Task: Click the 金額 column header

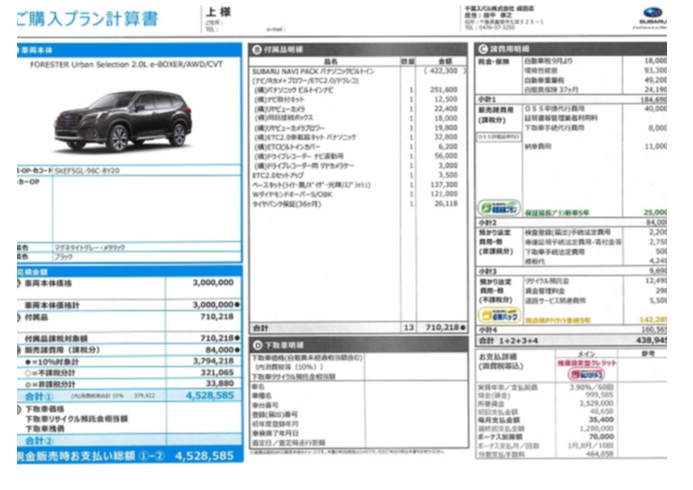Action: pos(445,61)
